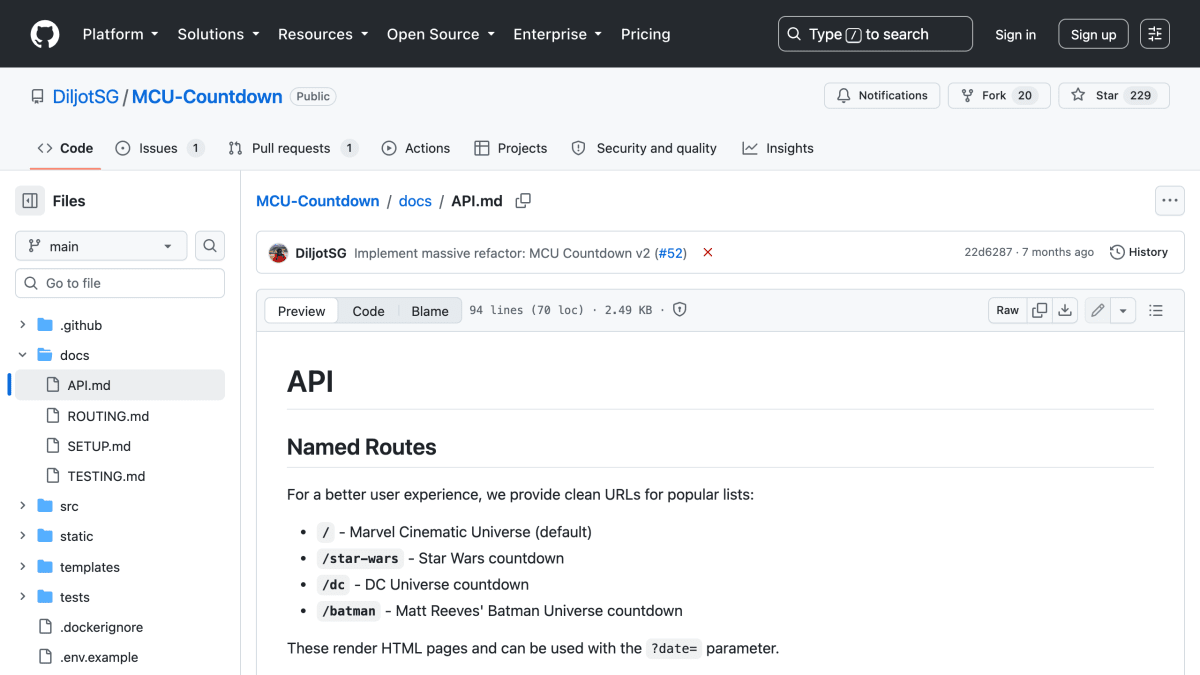Switch to Blame view
The image size is (1200, 675).
pos(430,311)
